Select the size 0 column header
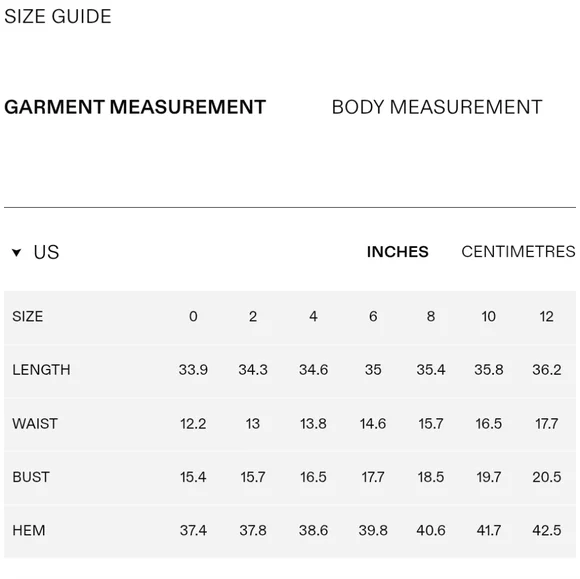 193,317
